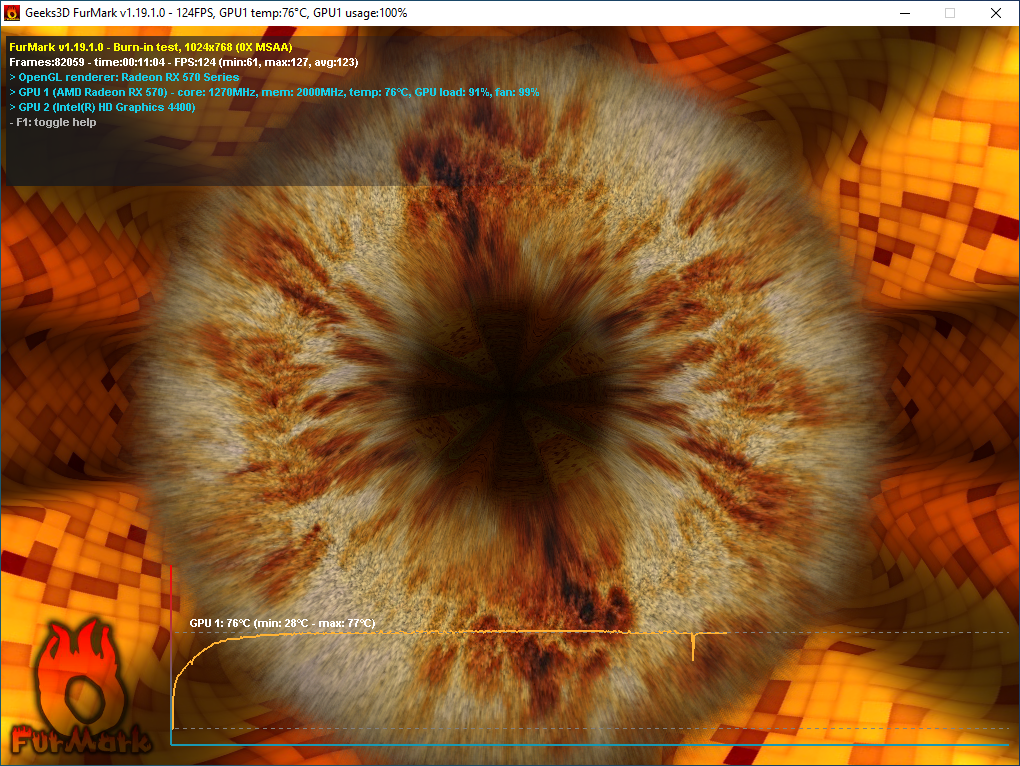Image resolution: width=1020 pixels, height=766 pixels.
Task: Close the FurMark window
Action: click(996, 13)
